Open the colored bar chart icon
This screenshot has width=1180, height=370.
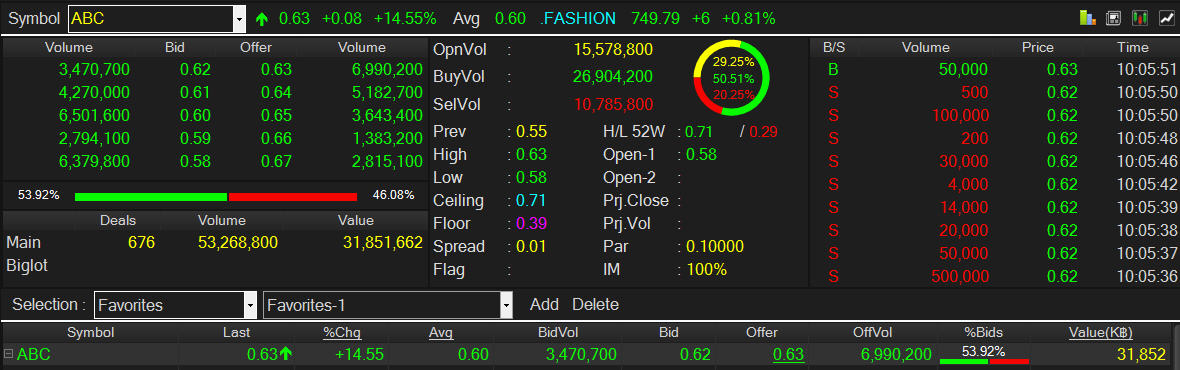click(x=1087, y=18)
